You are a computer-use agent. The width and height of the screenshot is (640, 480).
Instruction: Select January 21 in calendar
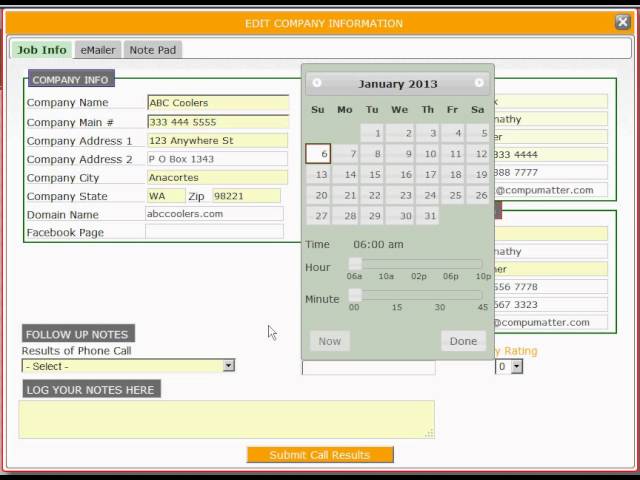(345, 196)
